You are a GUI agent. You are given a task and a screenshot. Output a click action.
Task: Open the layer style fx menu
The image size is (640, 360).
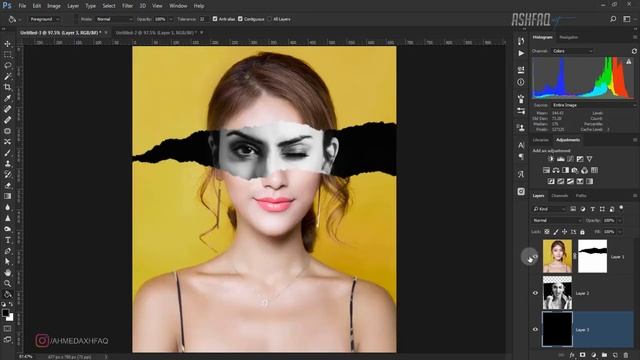point(572,356)
